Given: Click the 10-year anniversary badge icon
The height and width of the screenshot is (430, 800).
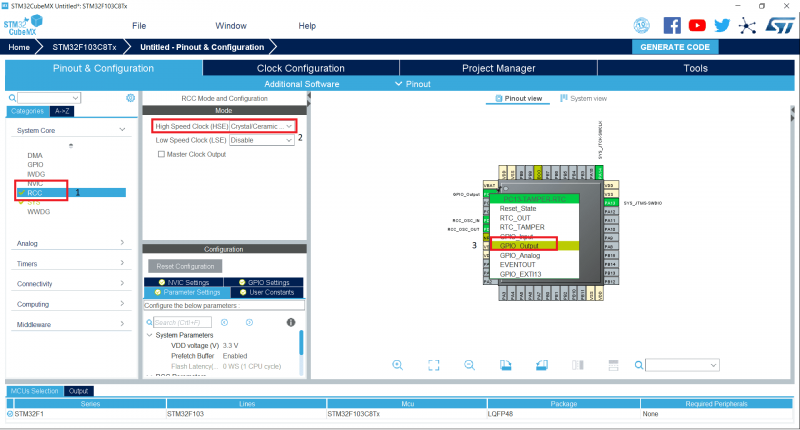Looking at the screenshot, I should tap(641, 25).
